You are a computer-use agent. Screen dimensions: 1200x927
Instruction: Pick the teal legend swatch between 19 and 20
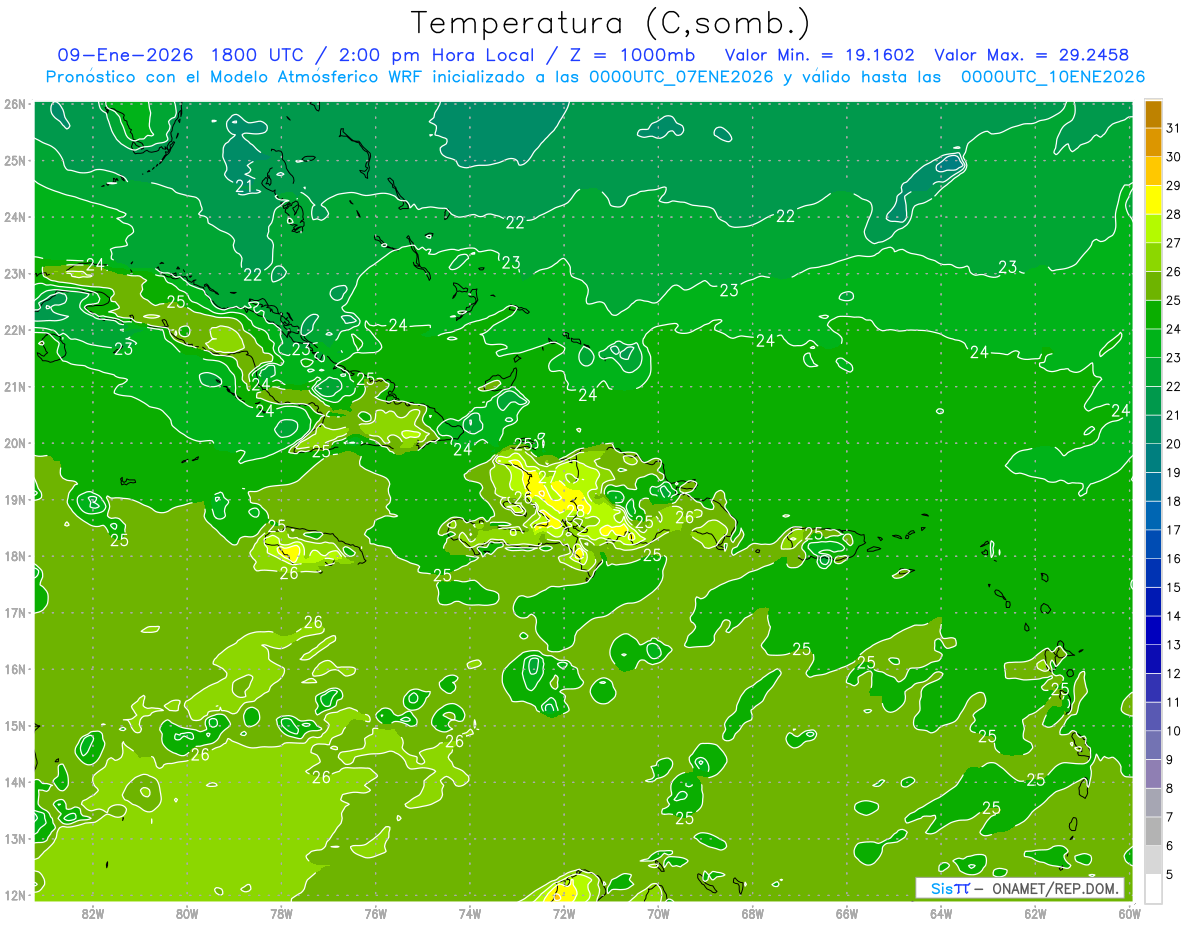tap(1153, 458)
